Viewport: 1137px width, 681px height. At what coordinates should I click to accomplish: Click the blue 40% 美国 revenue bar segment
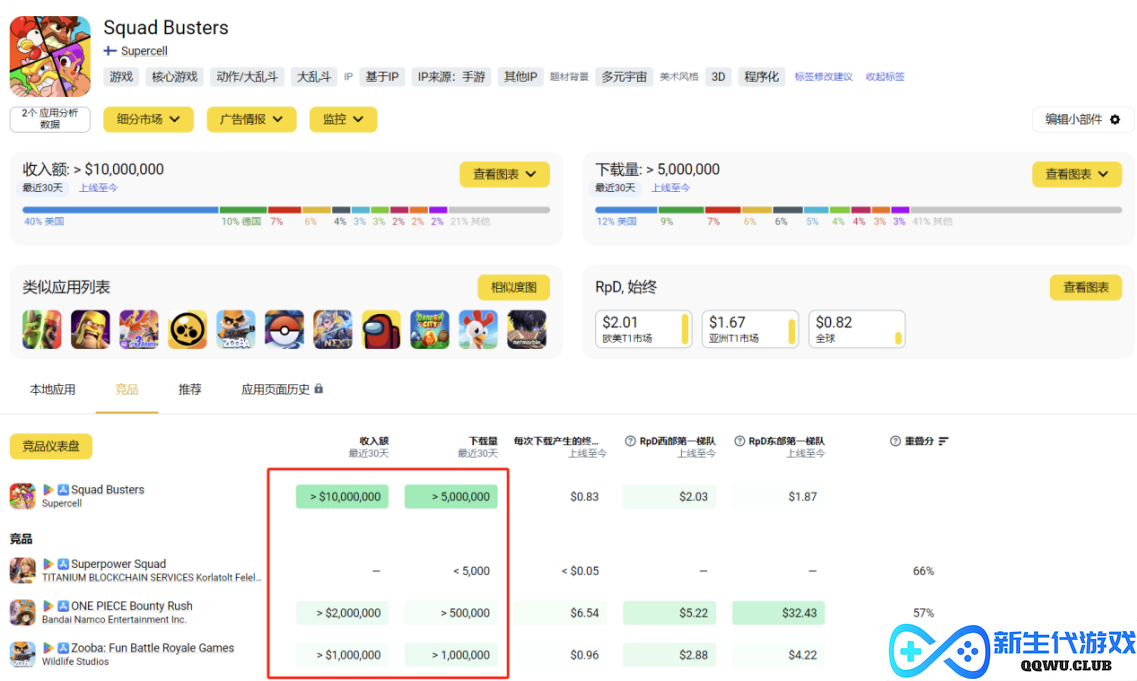click(x=120, y=210)
